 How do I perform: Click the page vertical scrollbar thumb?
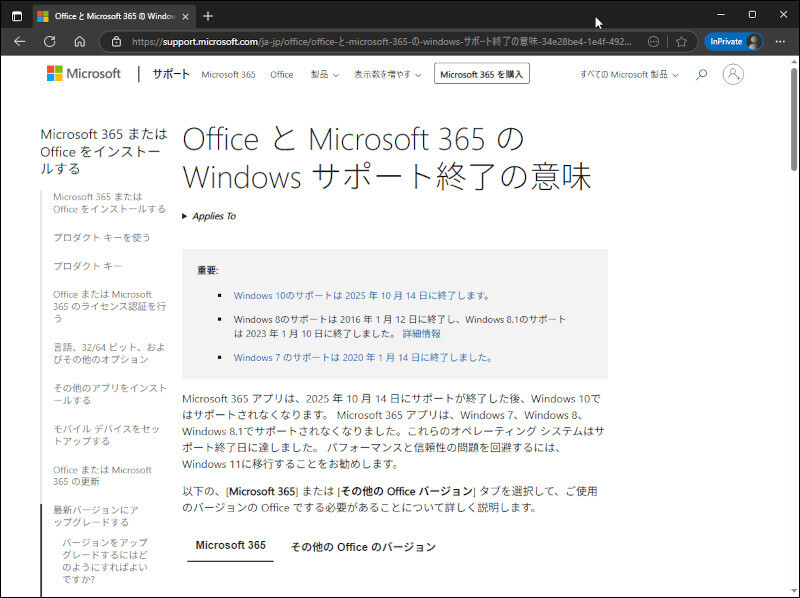[794, 118]
